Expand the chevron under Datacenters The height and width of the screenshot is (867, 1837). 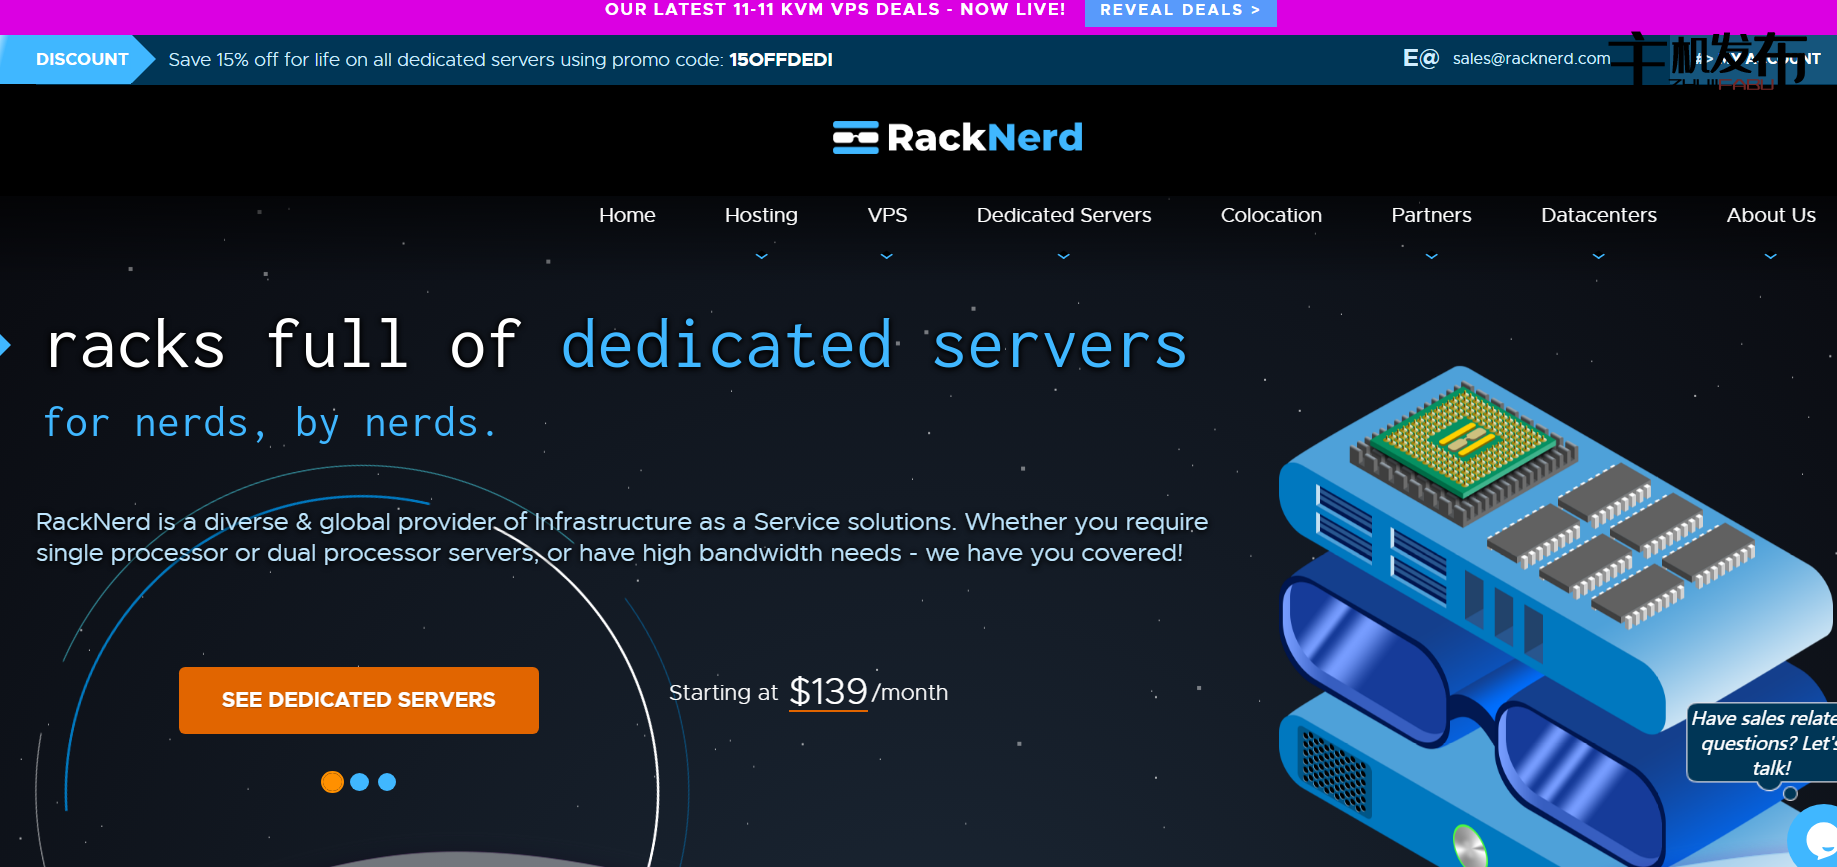pyautogui.click(x=1599, y=257)
